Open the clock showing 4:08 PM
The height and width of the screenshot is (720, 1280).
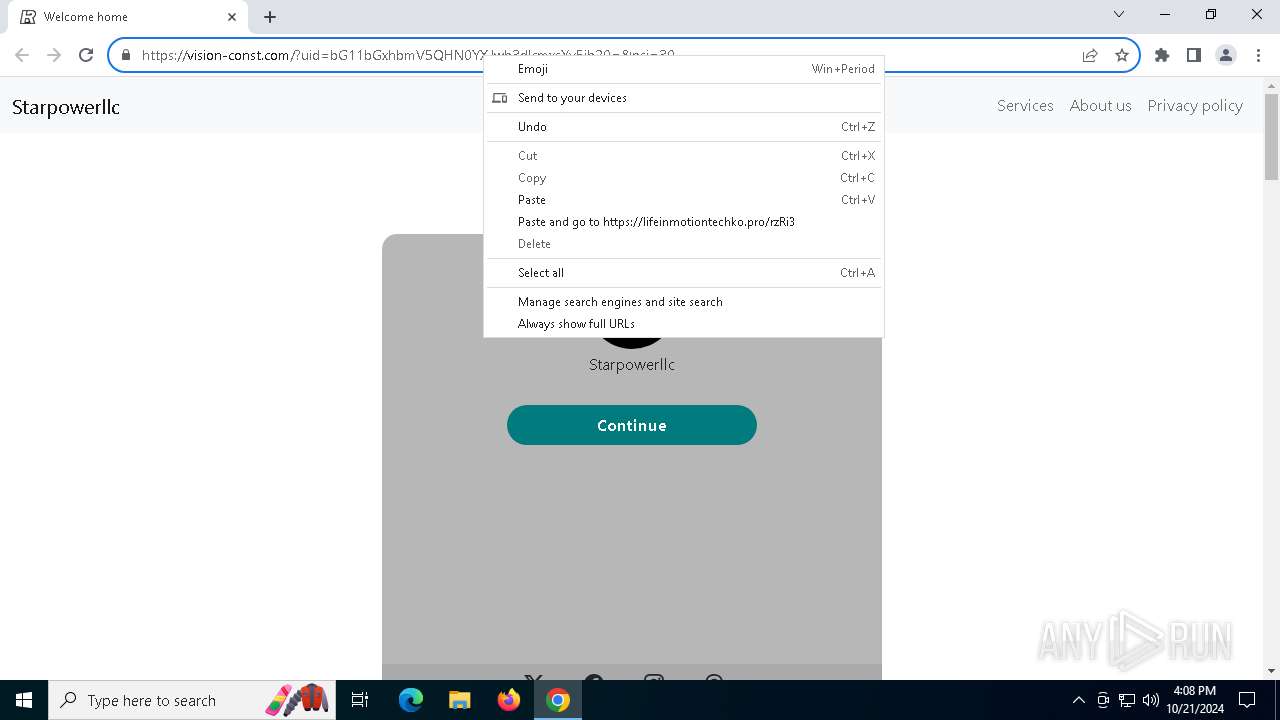click(x=1194, y=700)
